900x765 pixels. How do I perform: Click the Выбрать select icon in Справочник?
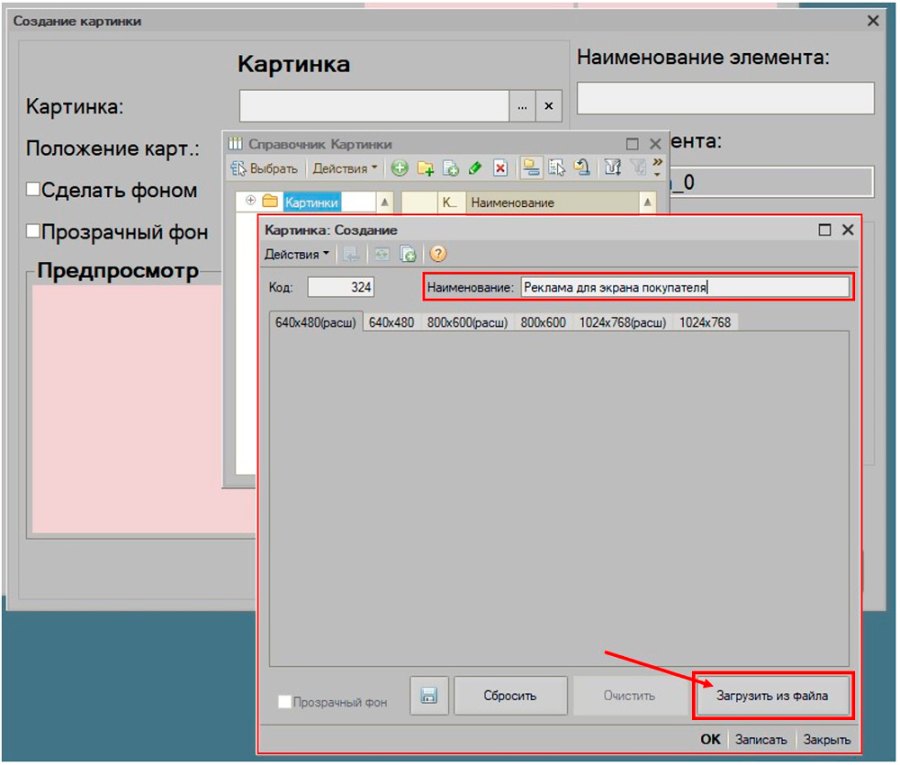[x=238, y=168]
